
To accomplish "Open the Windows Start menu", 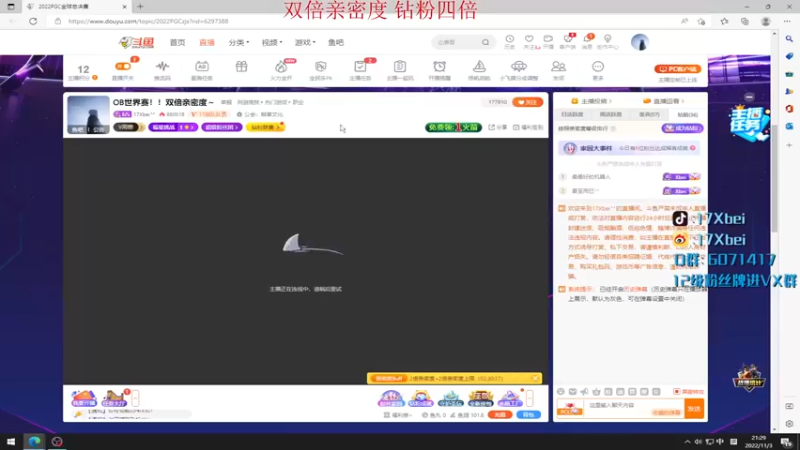I will coord(11,441).
